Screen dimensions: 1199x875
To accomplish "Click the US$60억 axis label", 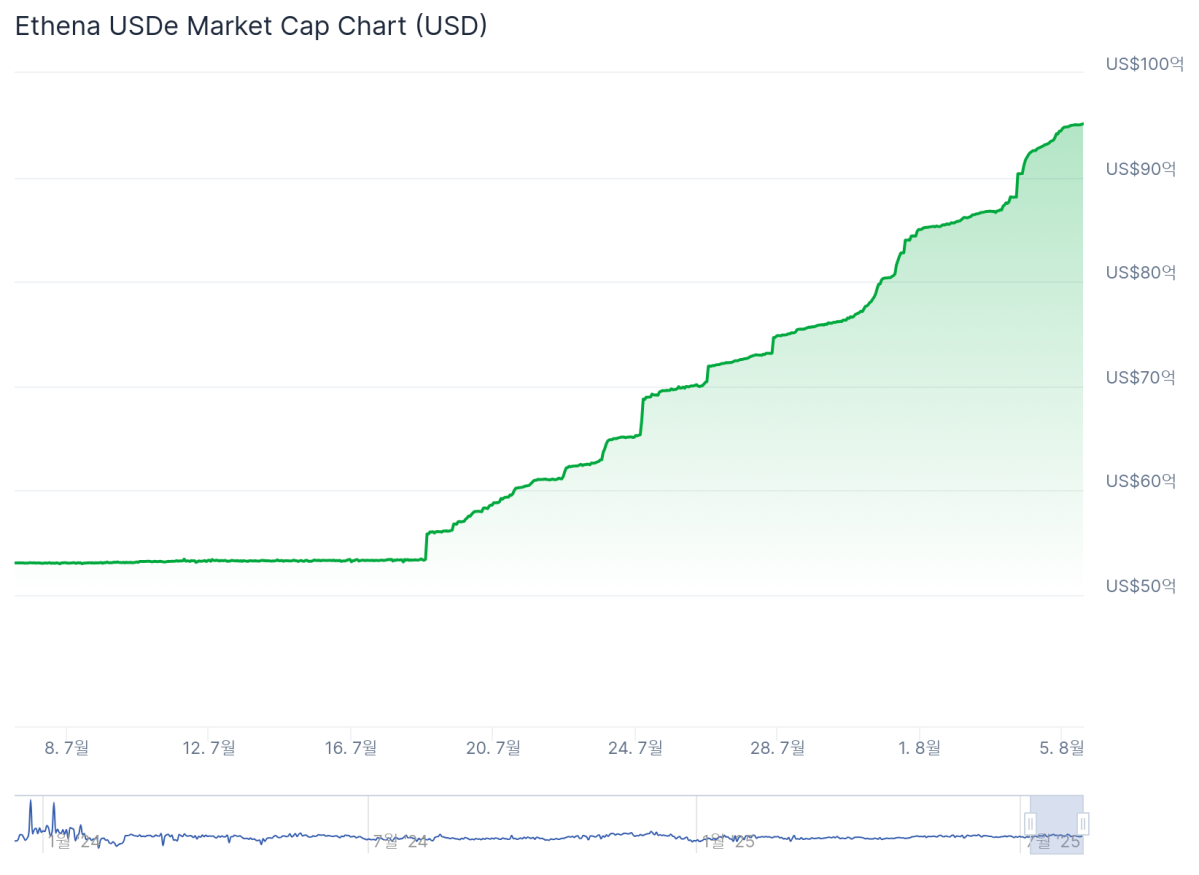I will [x=1140, y=481].
